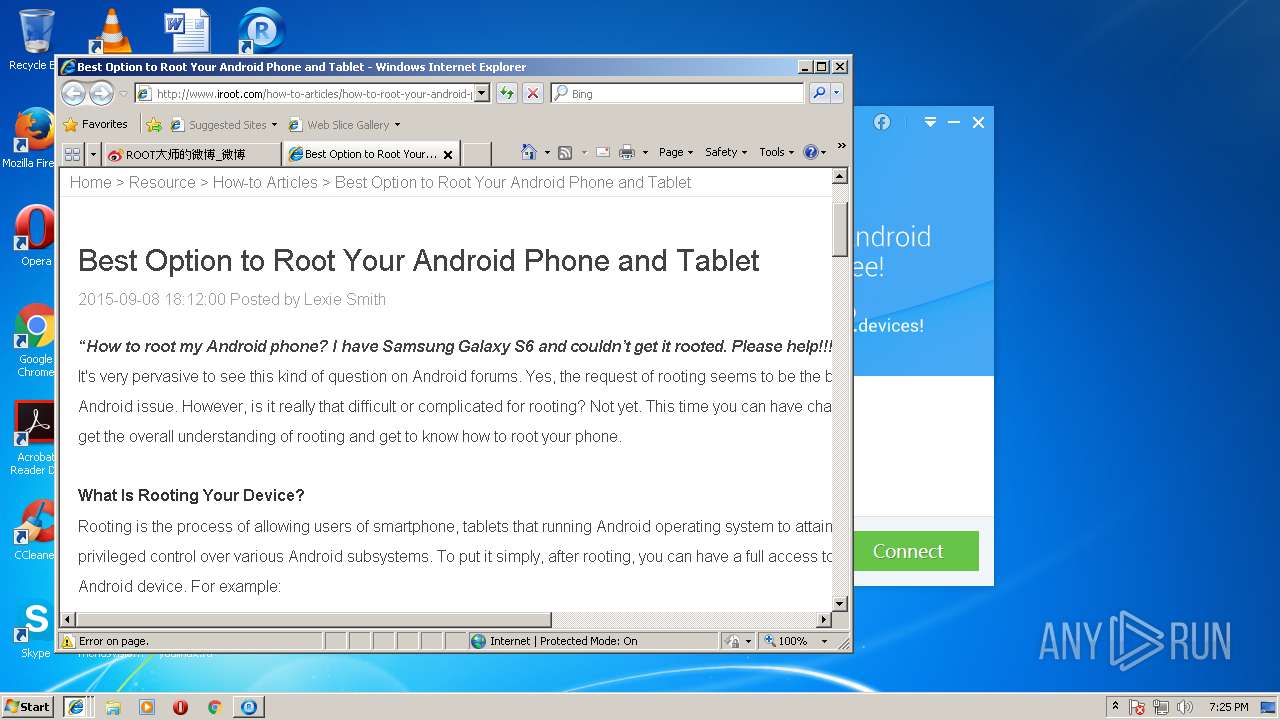Add to Favorites Bar star icon
Viewport: 1280px width, 720px height.
pyautogui.click(x=154, y=125)
